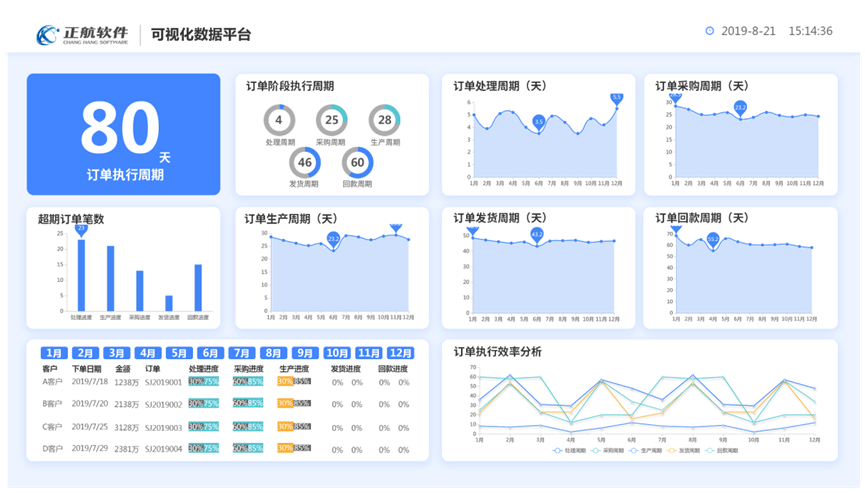
Task: Click the clock icon beside the date
Action: tap(710, 31)
